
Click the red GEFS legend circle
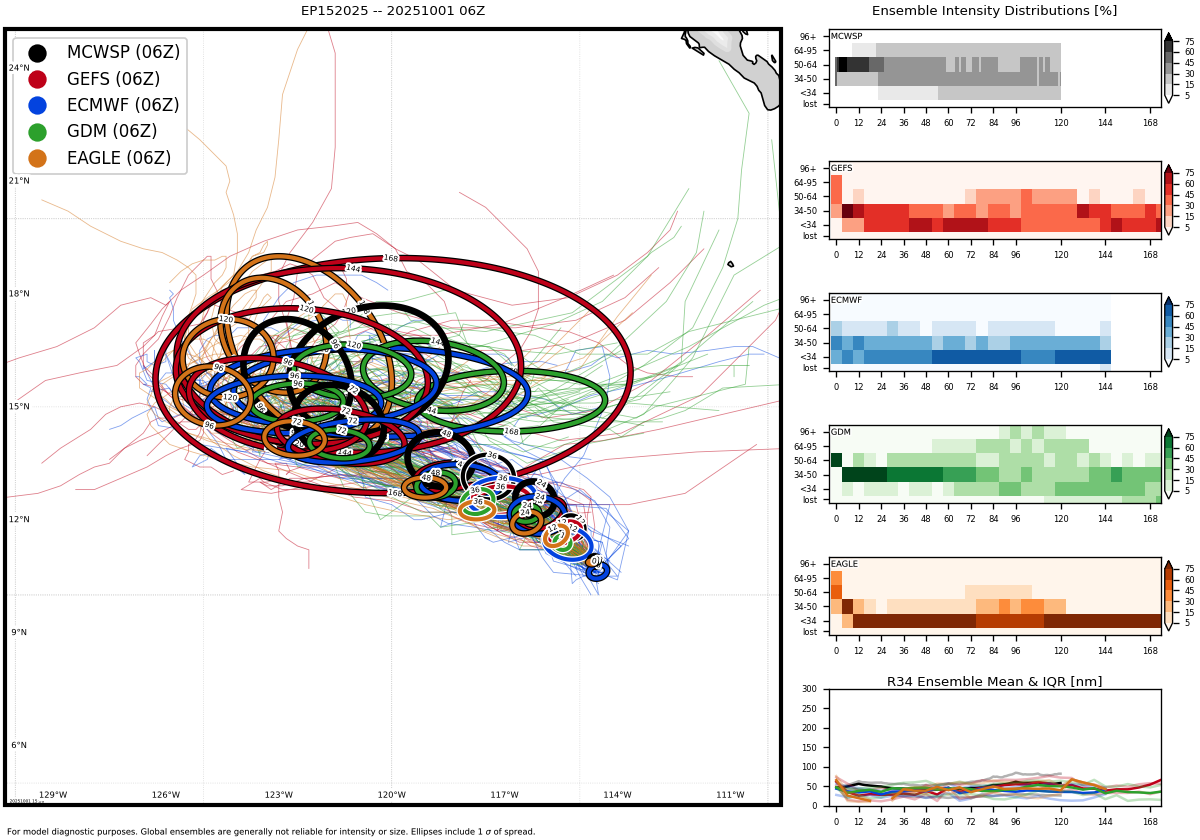point(37,79)
